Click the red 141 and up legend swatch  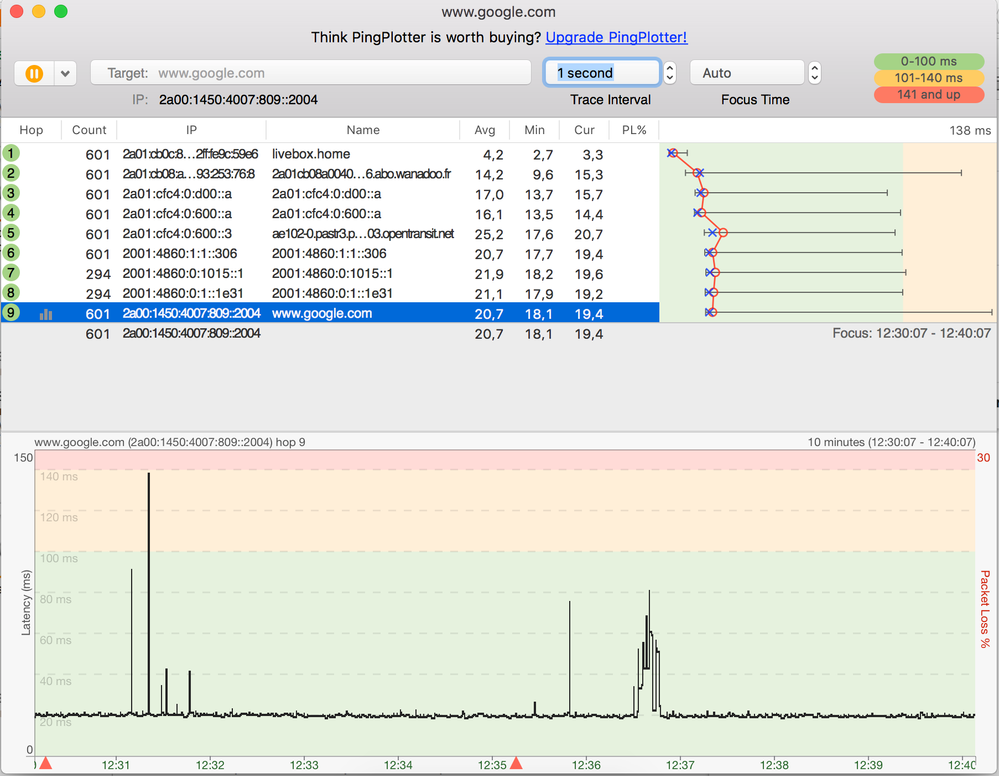tap(929, 94)
